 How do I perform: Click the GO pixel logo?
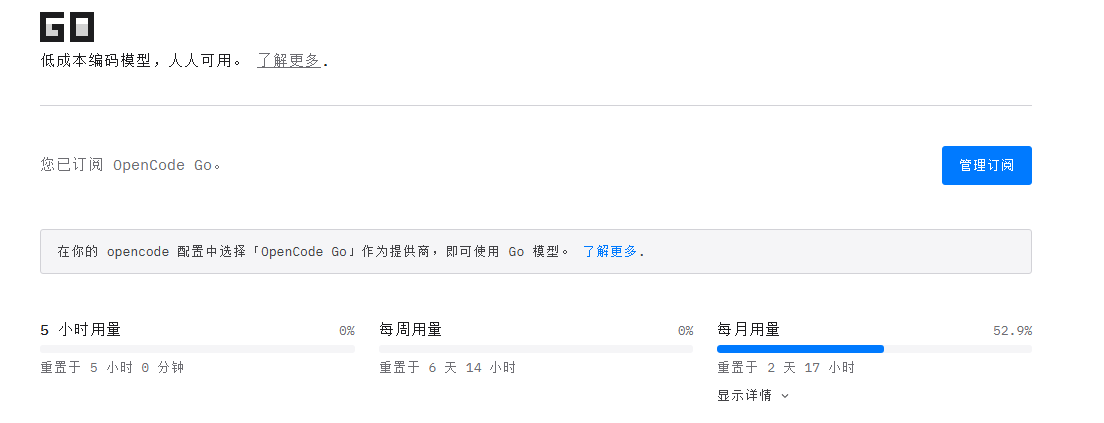coord(67,27)
